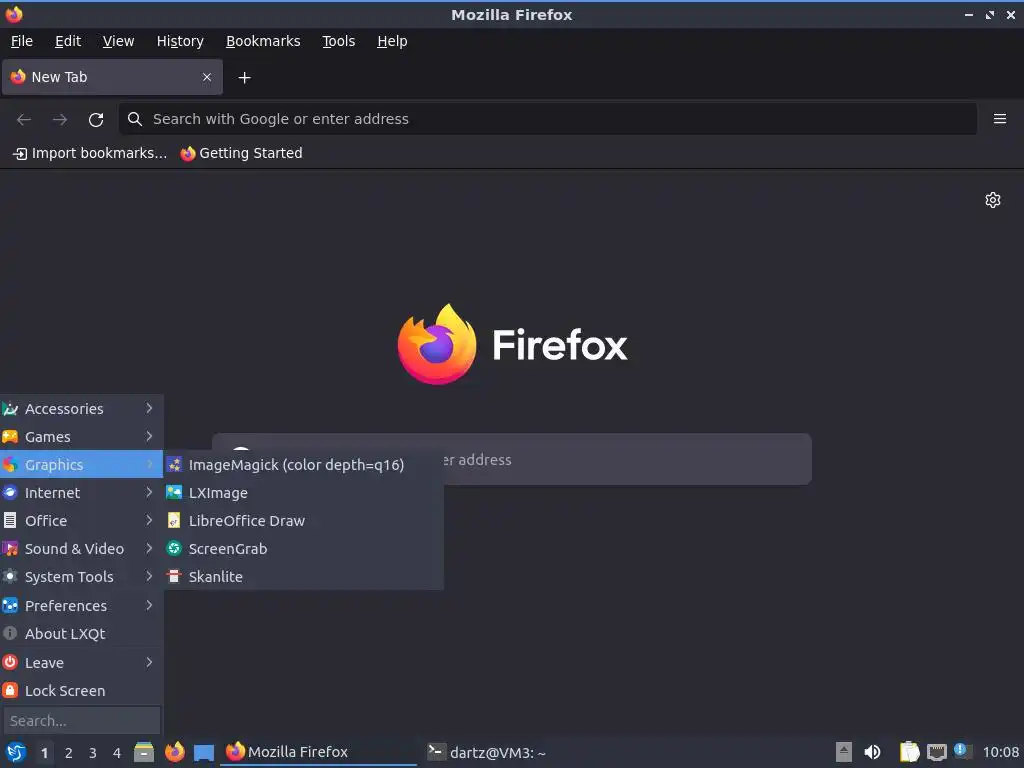Image resolution: width=1024 pixels, height=768 pixels.
Task: Open Firefox hamburger application menu
Action: tap(1000, 119)
